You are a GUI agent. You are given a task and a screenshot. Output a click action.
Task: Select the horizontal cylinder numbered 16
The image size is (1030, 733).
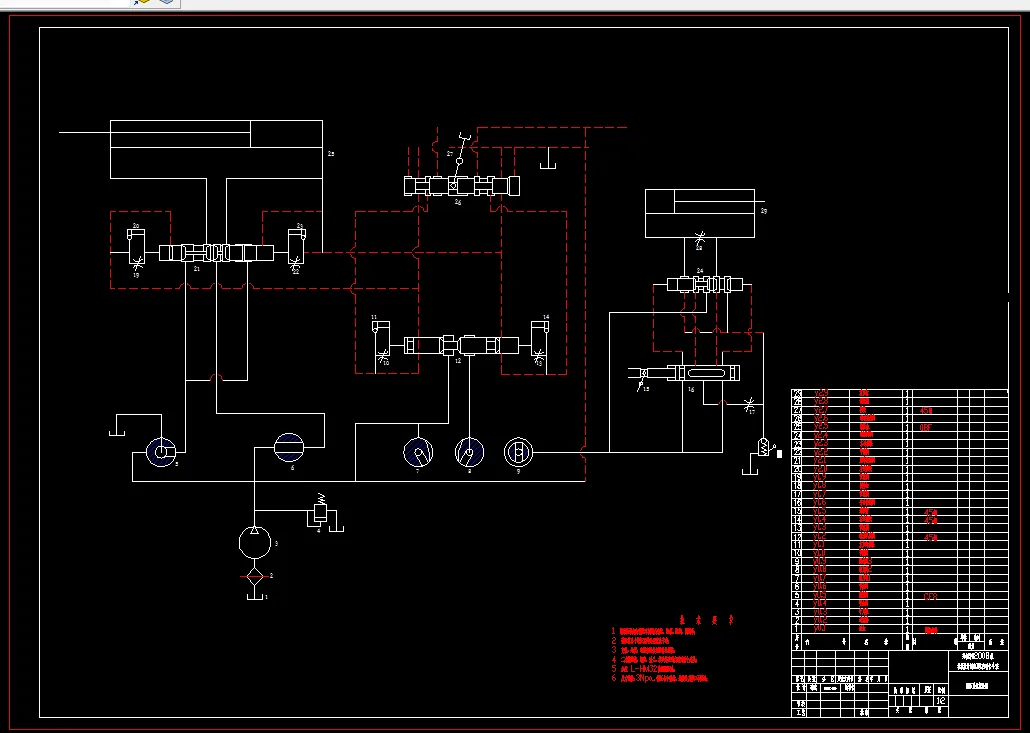point(704,374)
